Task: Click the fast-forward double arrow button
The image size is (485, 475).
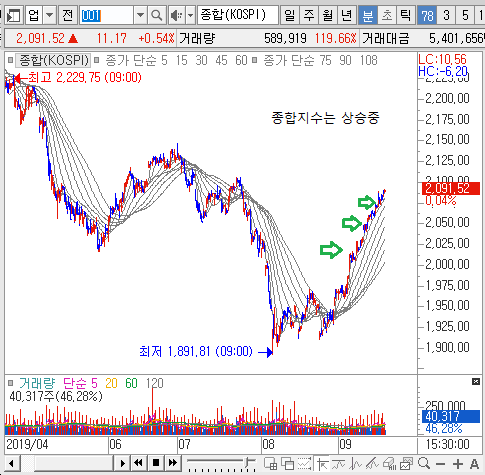Action: tap(173, 463)
